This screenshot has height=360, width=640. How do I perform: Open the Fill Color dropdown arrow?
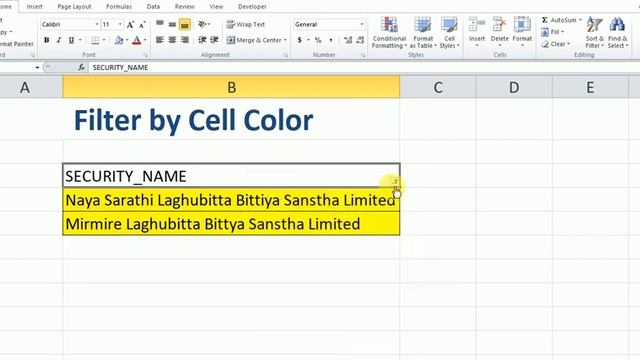127,40
